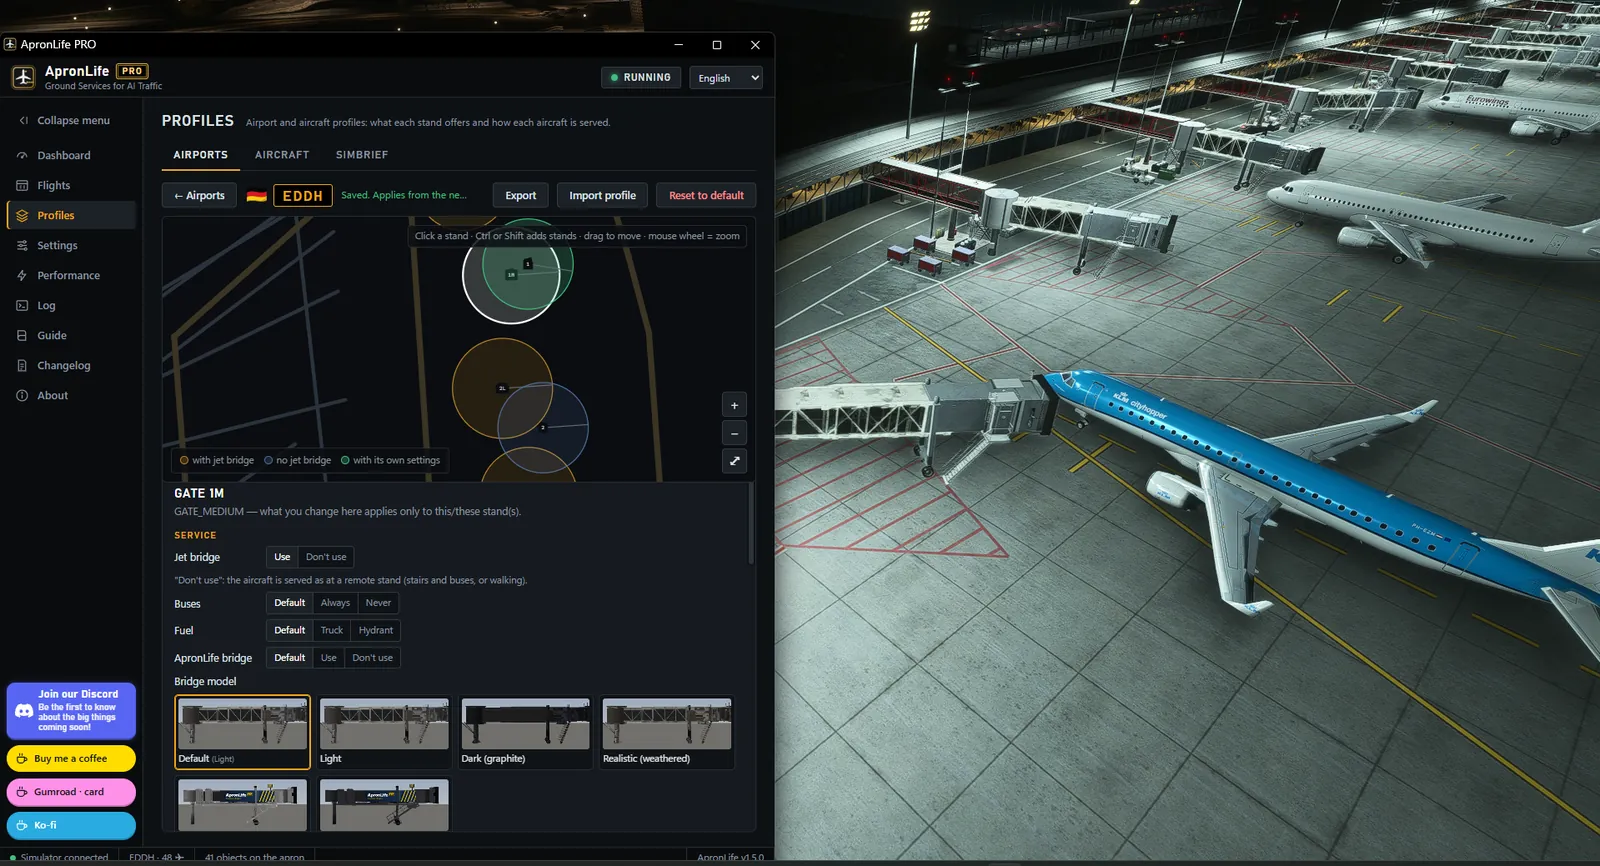
Task: Click the Discord logo icon
Action: coord(24,711)
